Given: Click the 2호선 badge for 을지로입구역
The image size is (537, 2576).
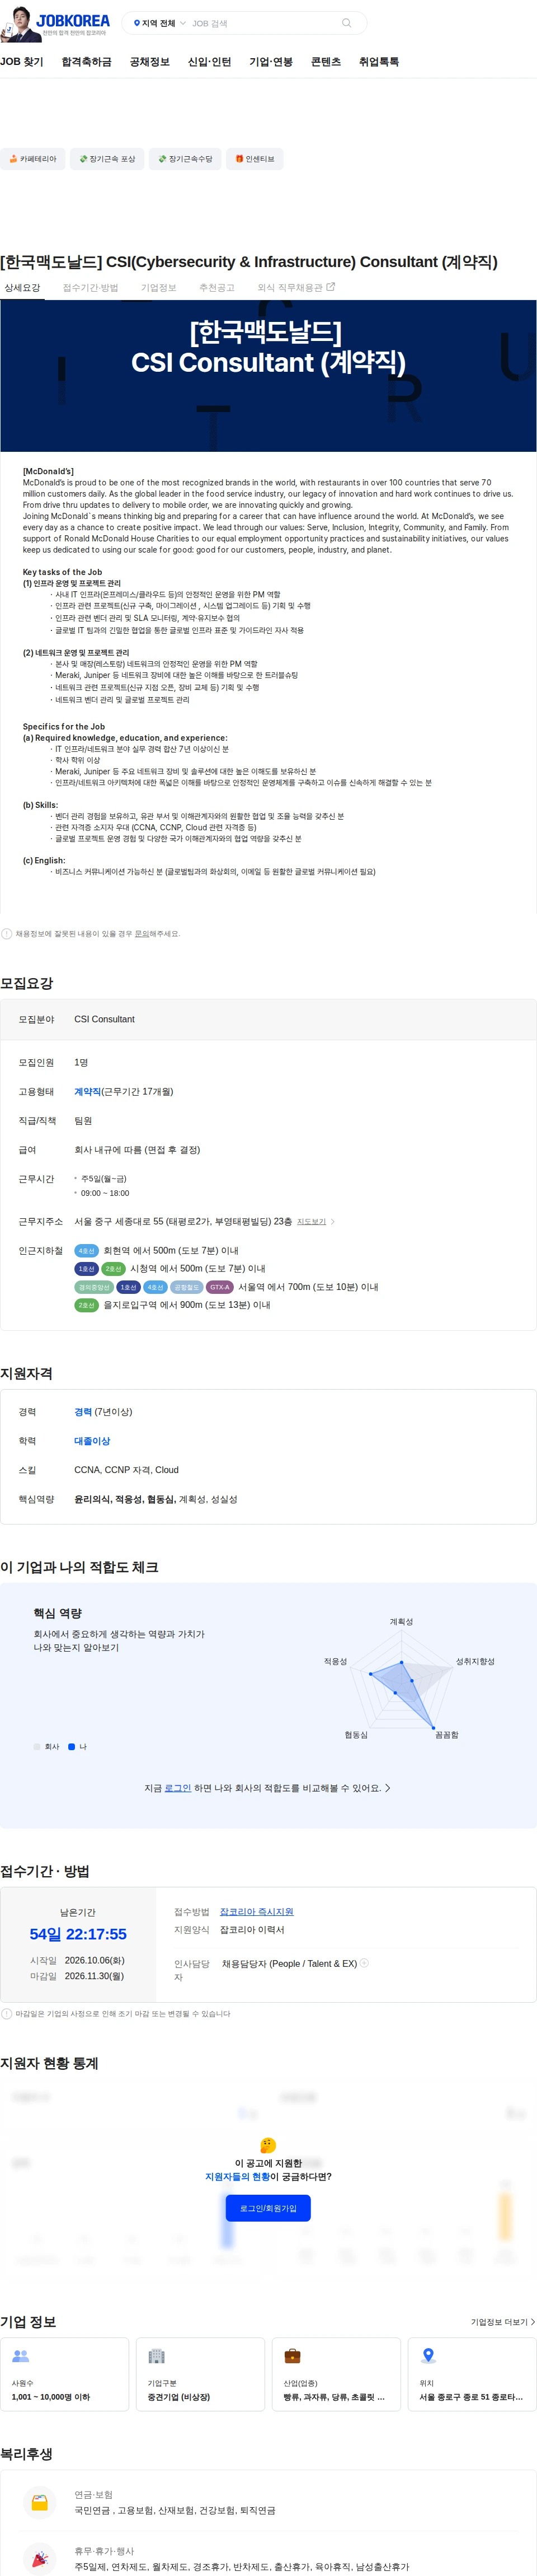Looking at the screenshot, I should pos(86,1305).
